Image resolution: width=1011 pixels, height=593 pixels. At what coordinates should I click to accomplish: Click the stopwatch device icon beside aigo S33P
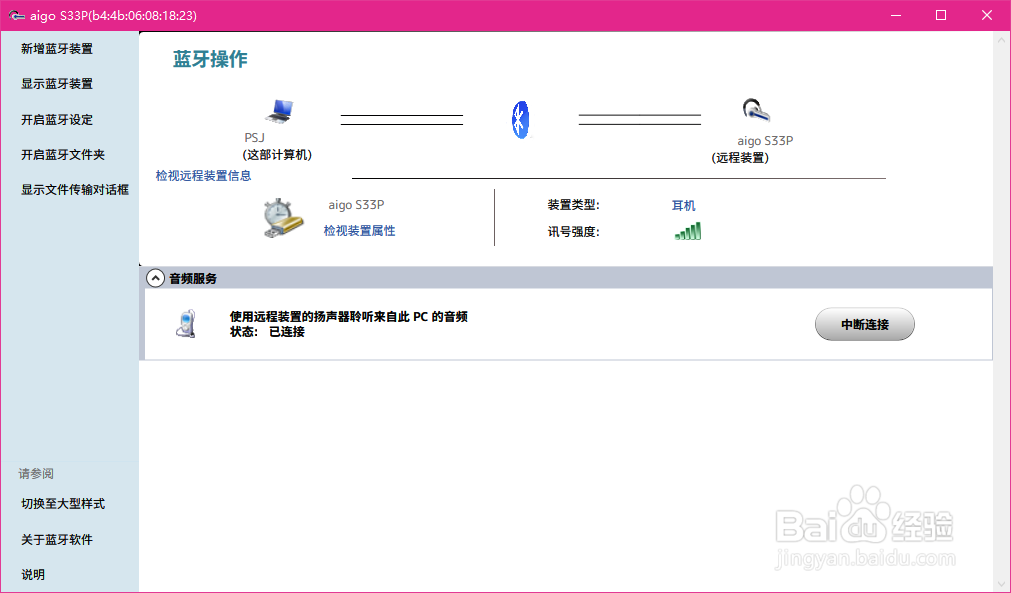point(283,218)
